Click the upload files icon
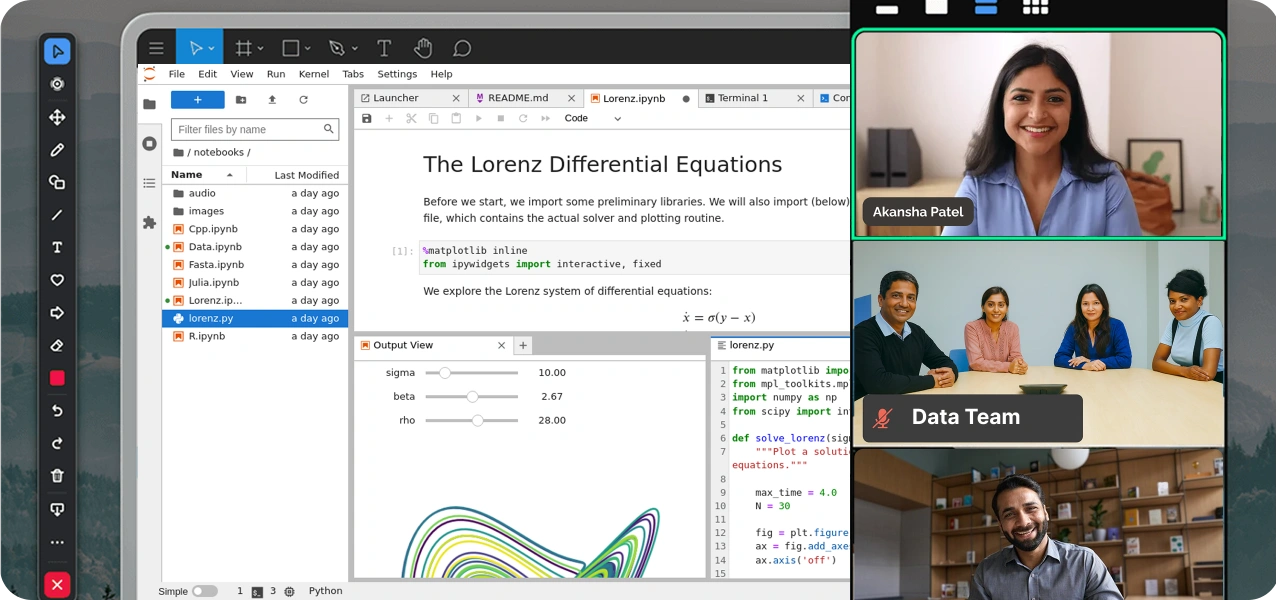Image resolution: width=1280 pixels, height=600 pixels. (272, 100)
